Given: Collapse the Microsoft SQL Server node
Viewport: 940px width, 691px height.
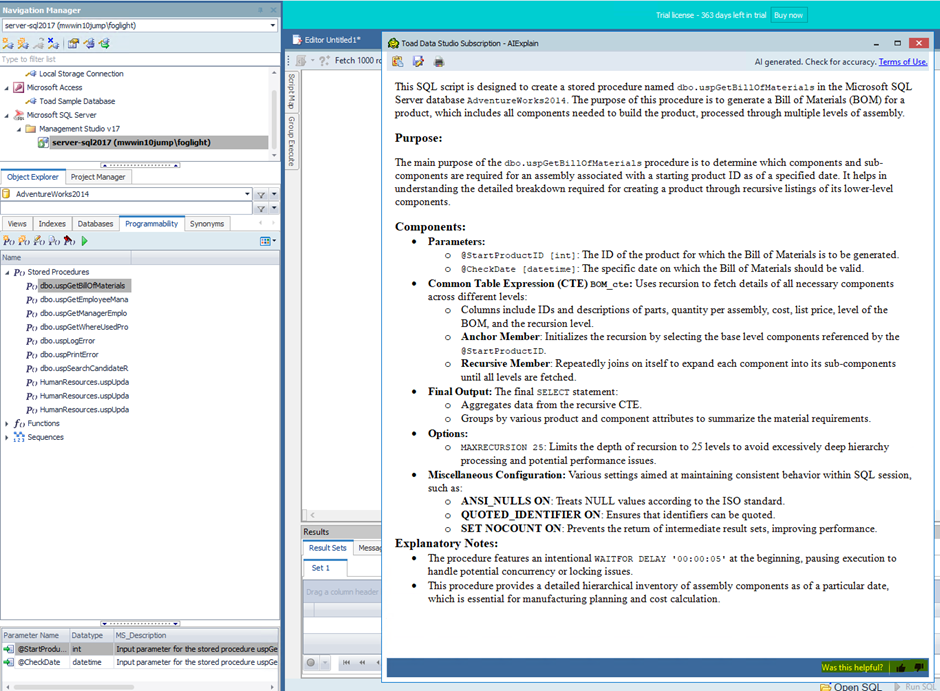Looking at the screenshot, I should click(7, 115).
